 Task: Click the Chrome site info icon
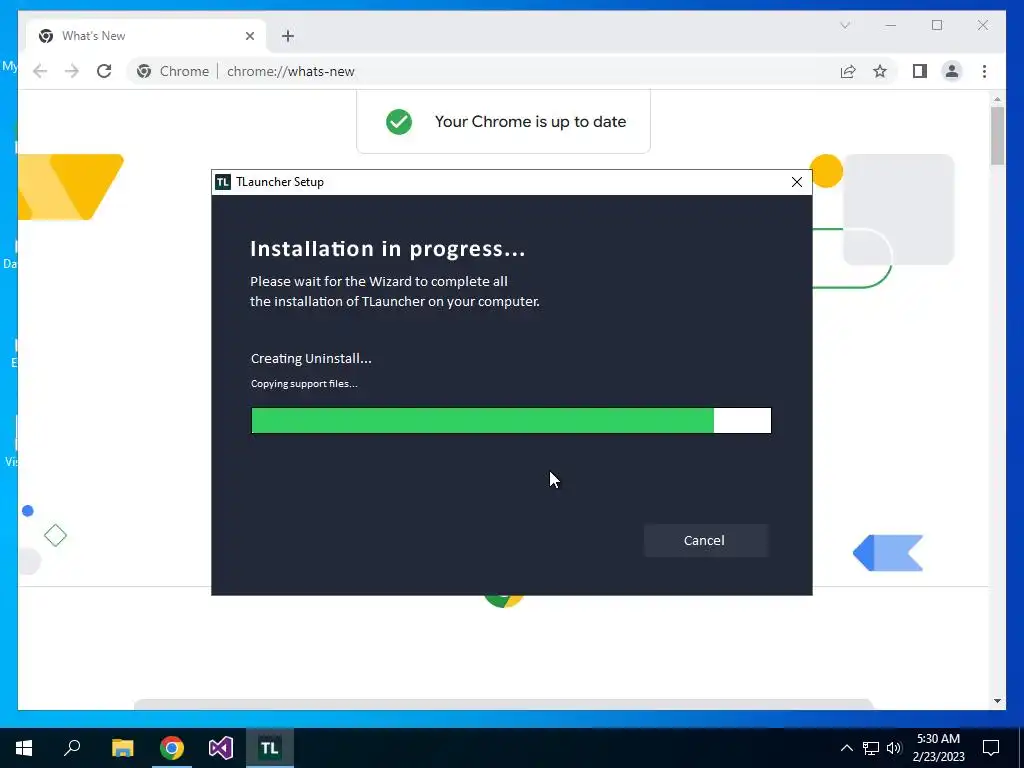(144, 71)
